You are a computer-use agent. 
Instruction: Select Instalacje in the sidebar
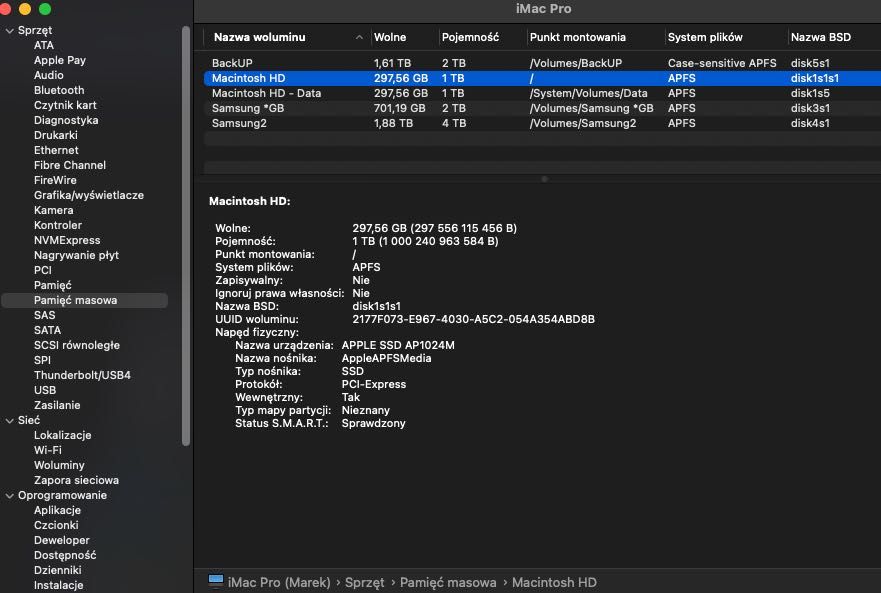pyautogui.click(x=58, y=585)
